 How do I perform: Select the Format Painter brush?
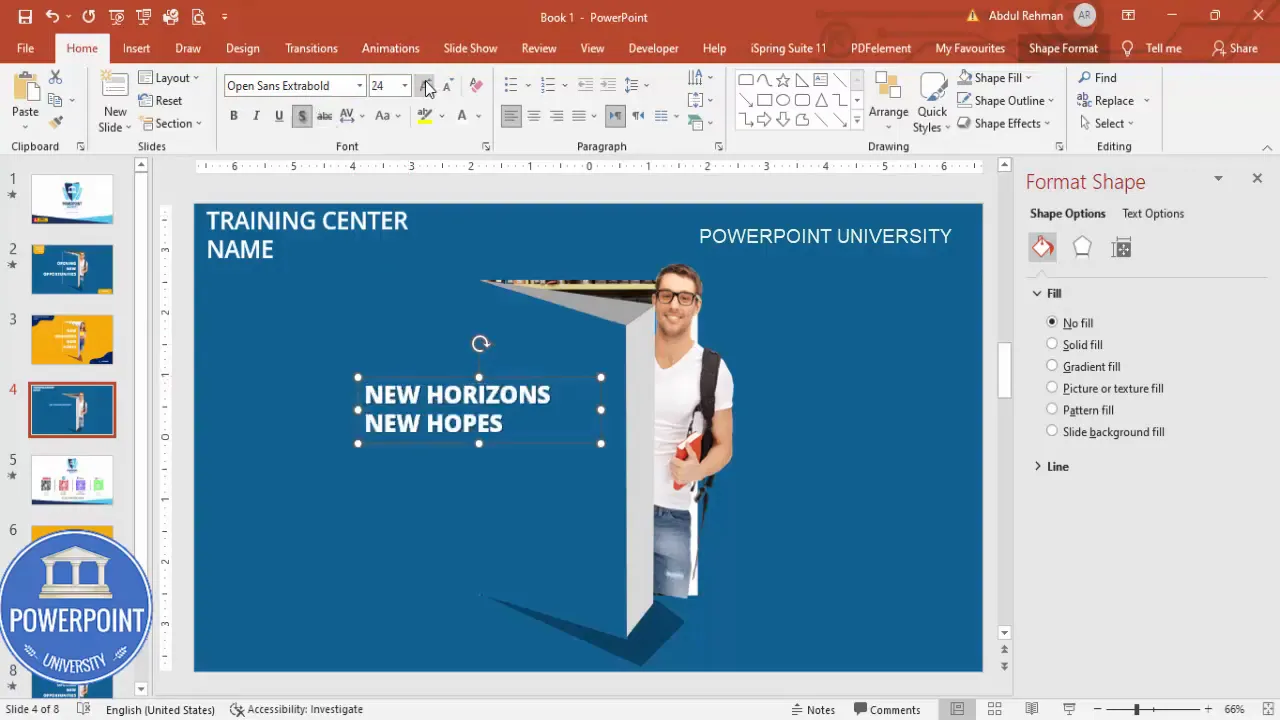(x=55, y=122)
